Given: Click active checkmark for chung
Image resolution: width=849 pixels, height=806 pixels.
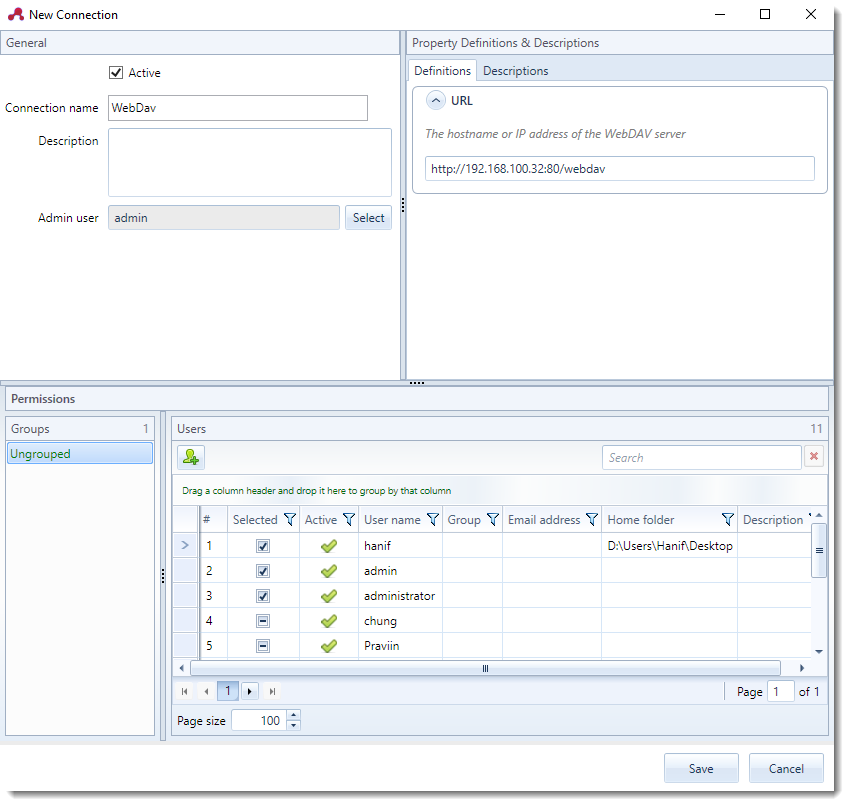Looking at the screenshot, I should pyautogui.click(x=329, y=621).
